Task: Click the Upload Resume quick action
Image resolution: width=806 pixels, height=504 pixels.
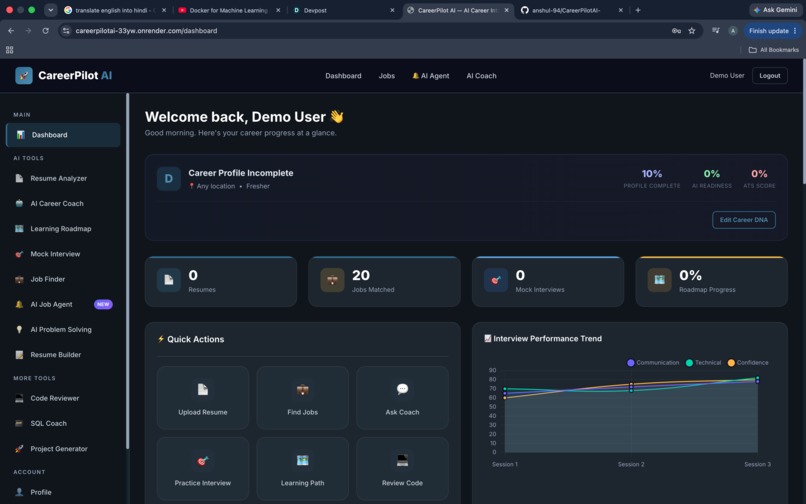Action: pos(203,398)
